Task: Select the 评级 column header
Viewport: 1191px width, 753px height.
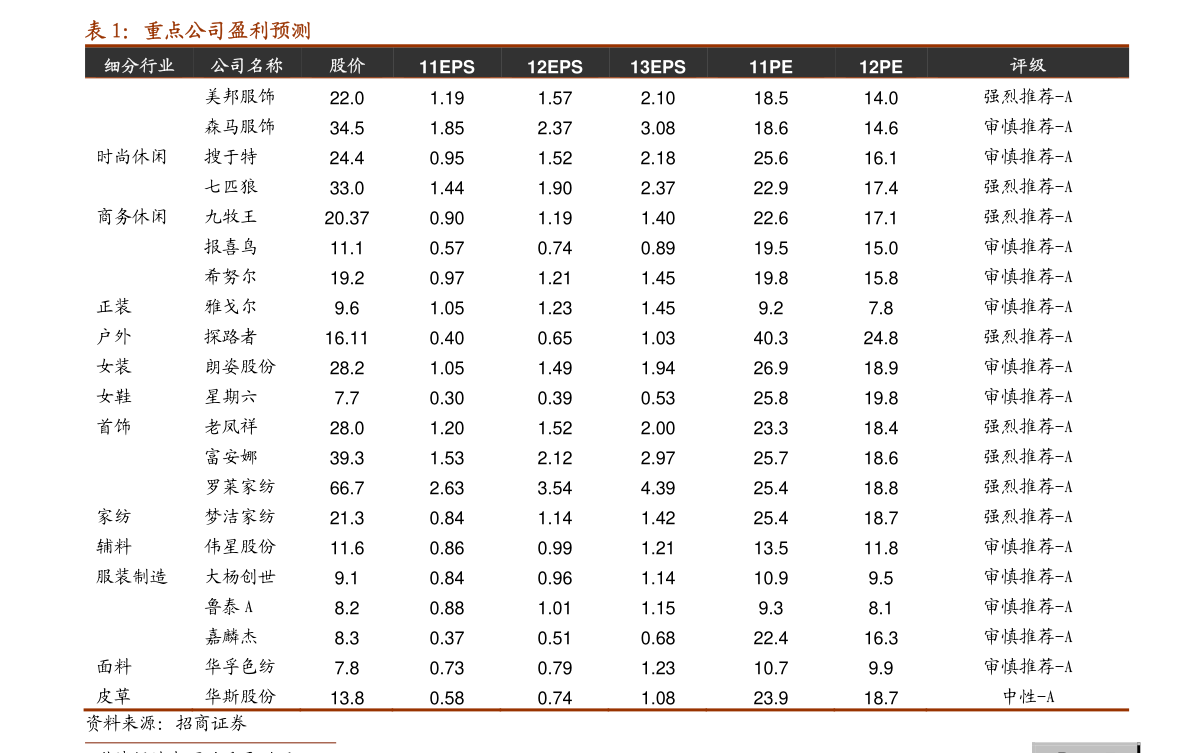Action: 1027,66
